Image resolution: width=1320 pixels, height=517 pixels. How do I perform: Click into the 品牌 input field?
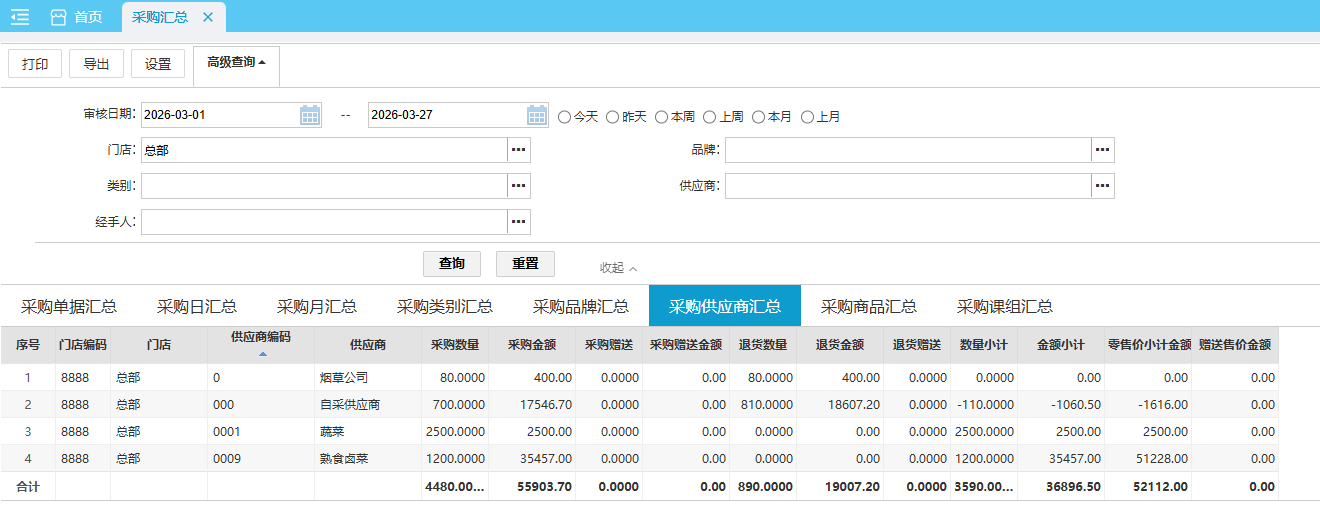click(907, 150)
